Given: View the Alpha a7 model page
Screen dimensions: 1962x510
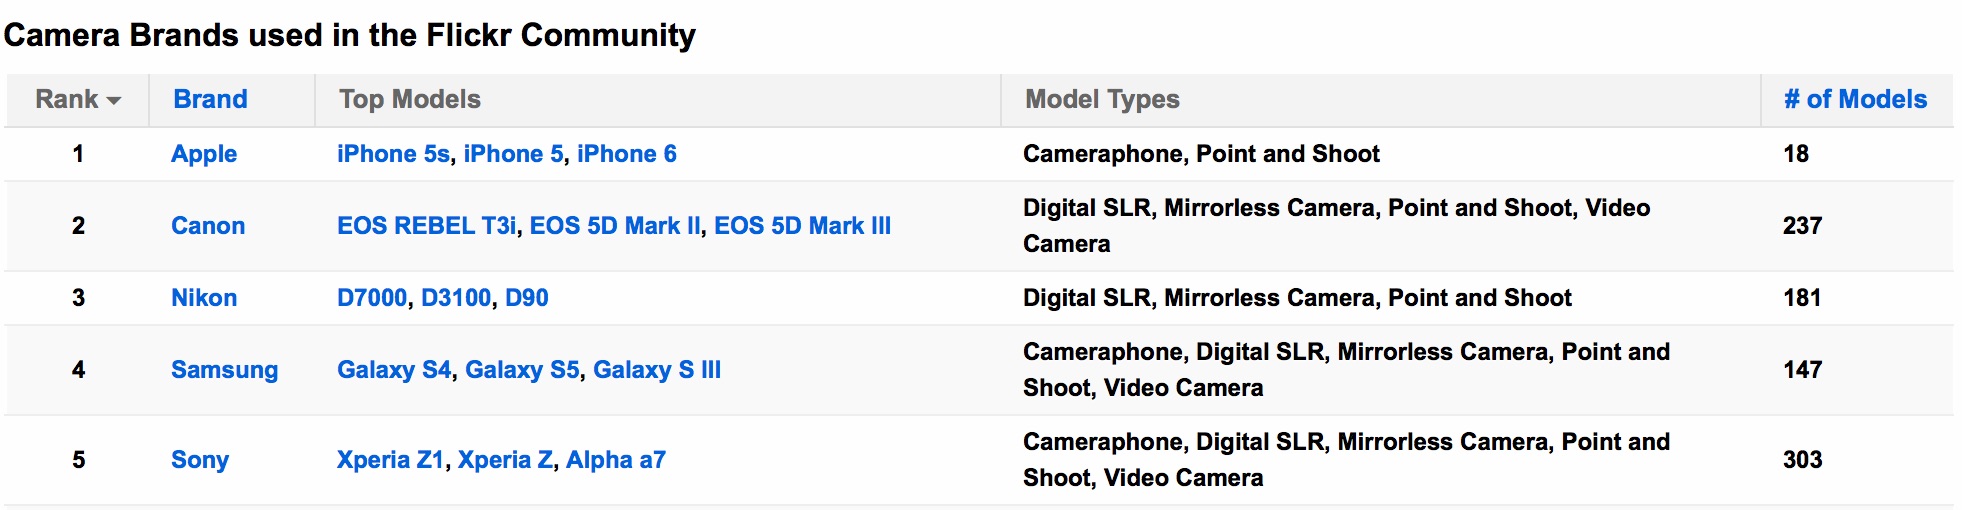Looking at the screenshot, I should [616, 460].
